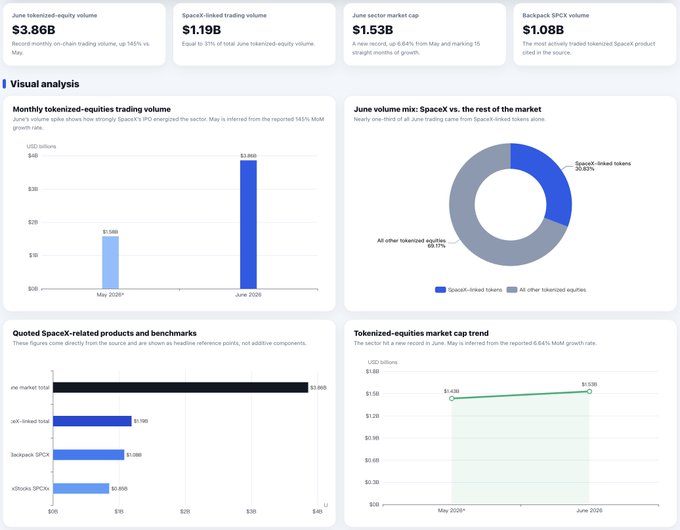The image size is (680, 530).
Task: Click 'USD billions' unit label in volume bar chart
Action: [x=41, y=146]
